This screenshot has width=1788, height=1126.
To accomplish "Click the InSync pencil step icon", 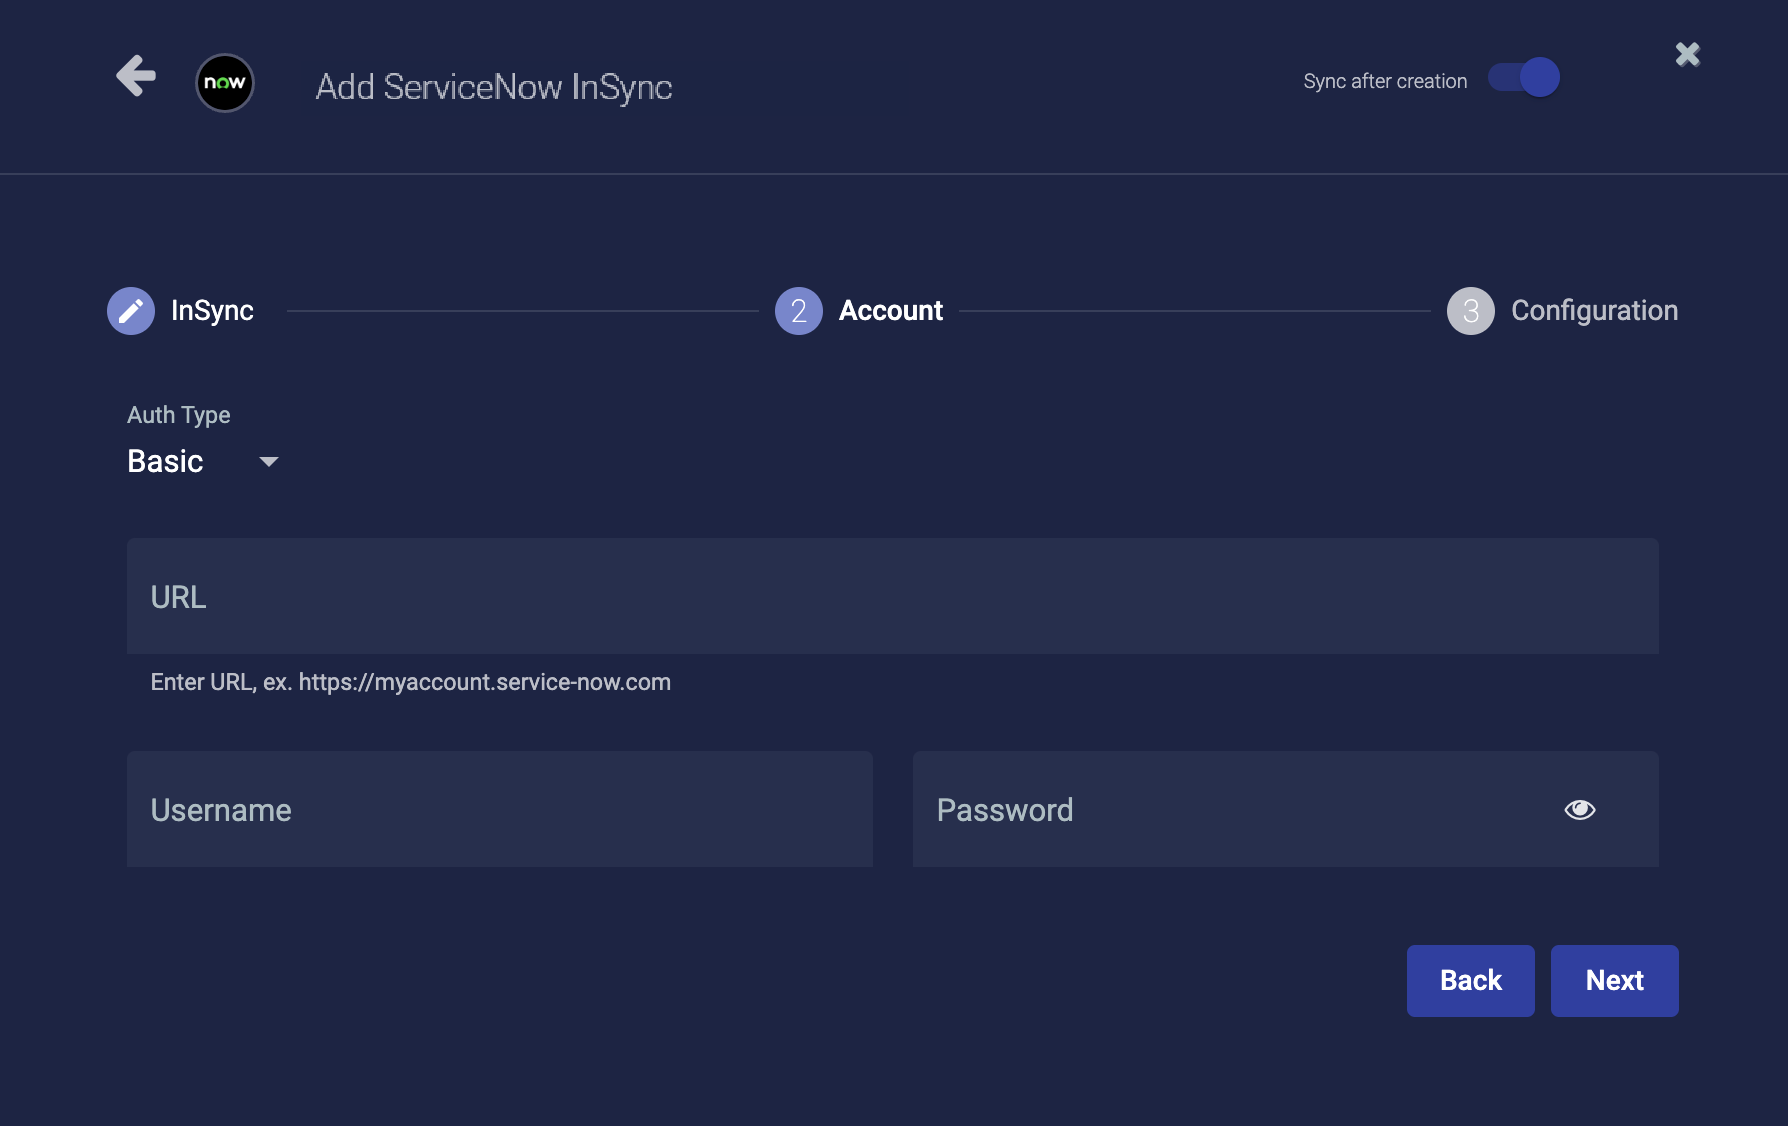I will (x=131, y=311).
